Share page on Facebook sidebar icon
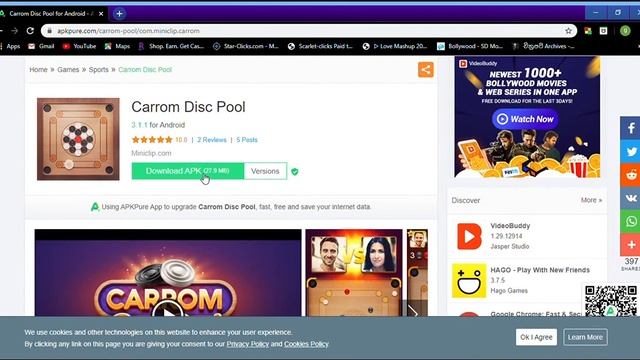 [631, 128]
